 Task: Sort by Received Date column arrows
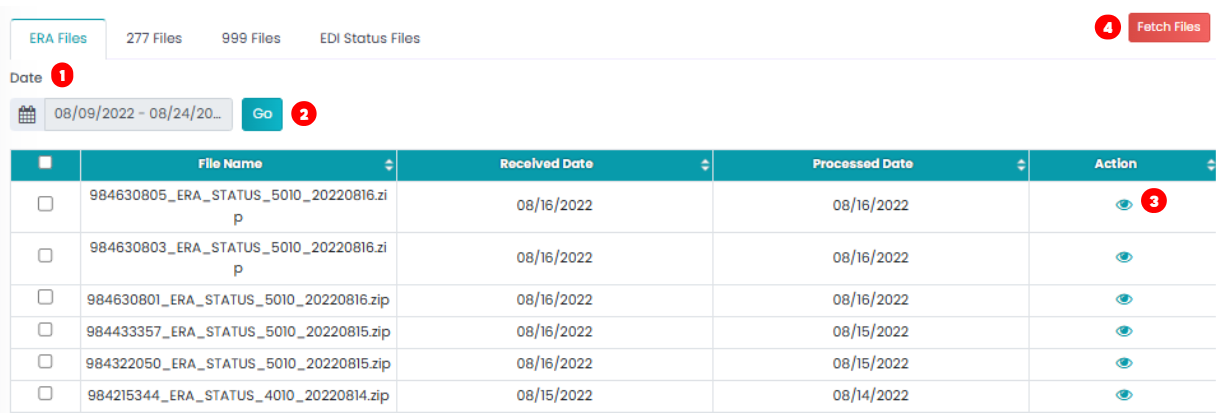click(x=705, y=164)
